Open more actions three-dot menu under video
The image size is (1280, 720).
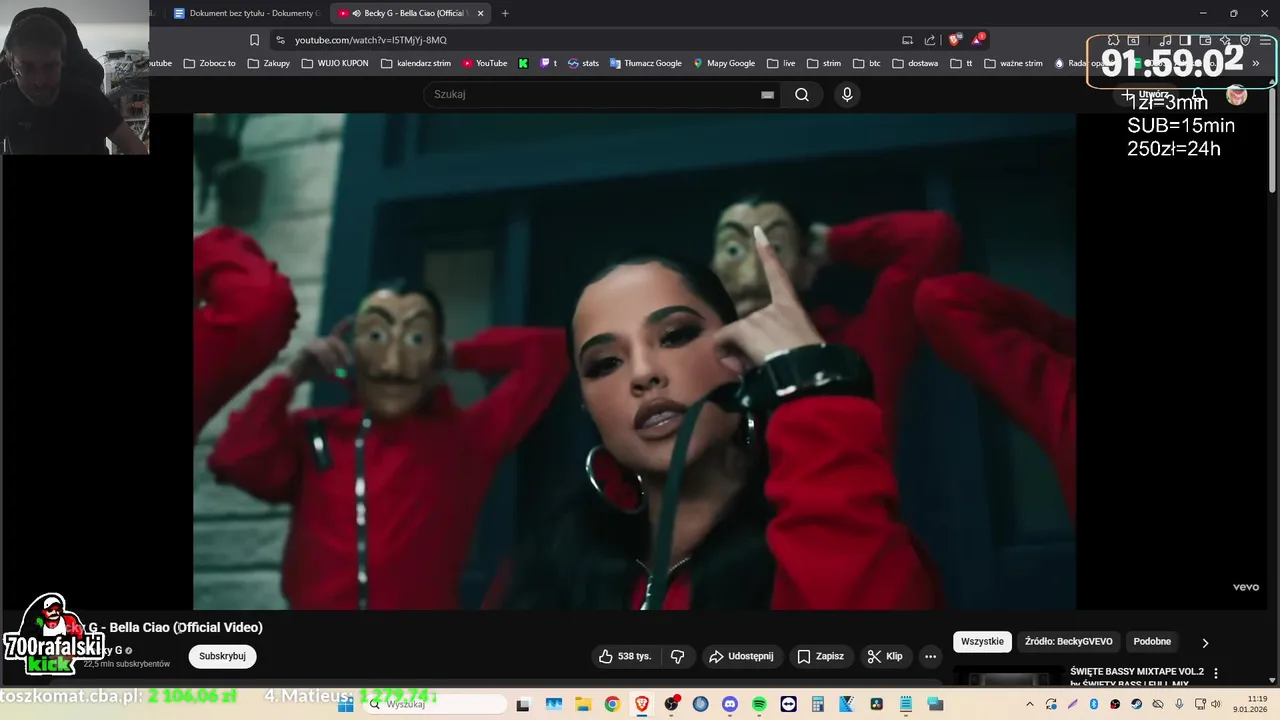tap(930, 656)
